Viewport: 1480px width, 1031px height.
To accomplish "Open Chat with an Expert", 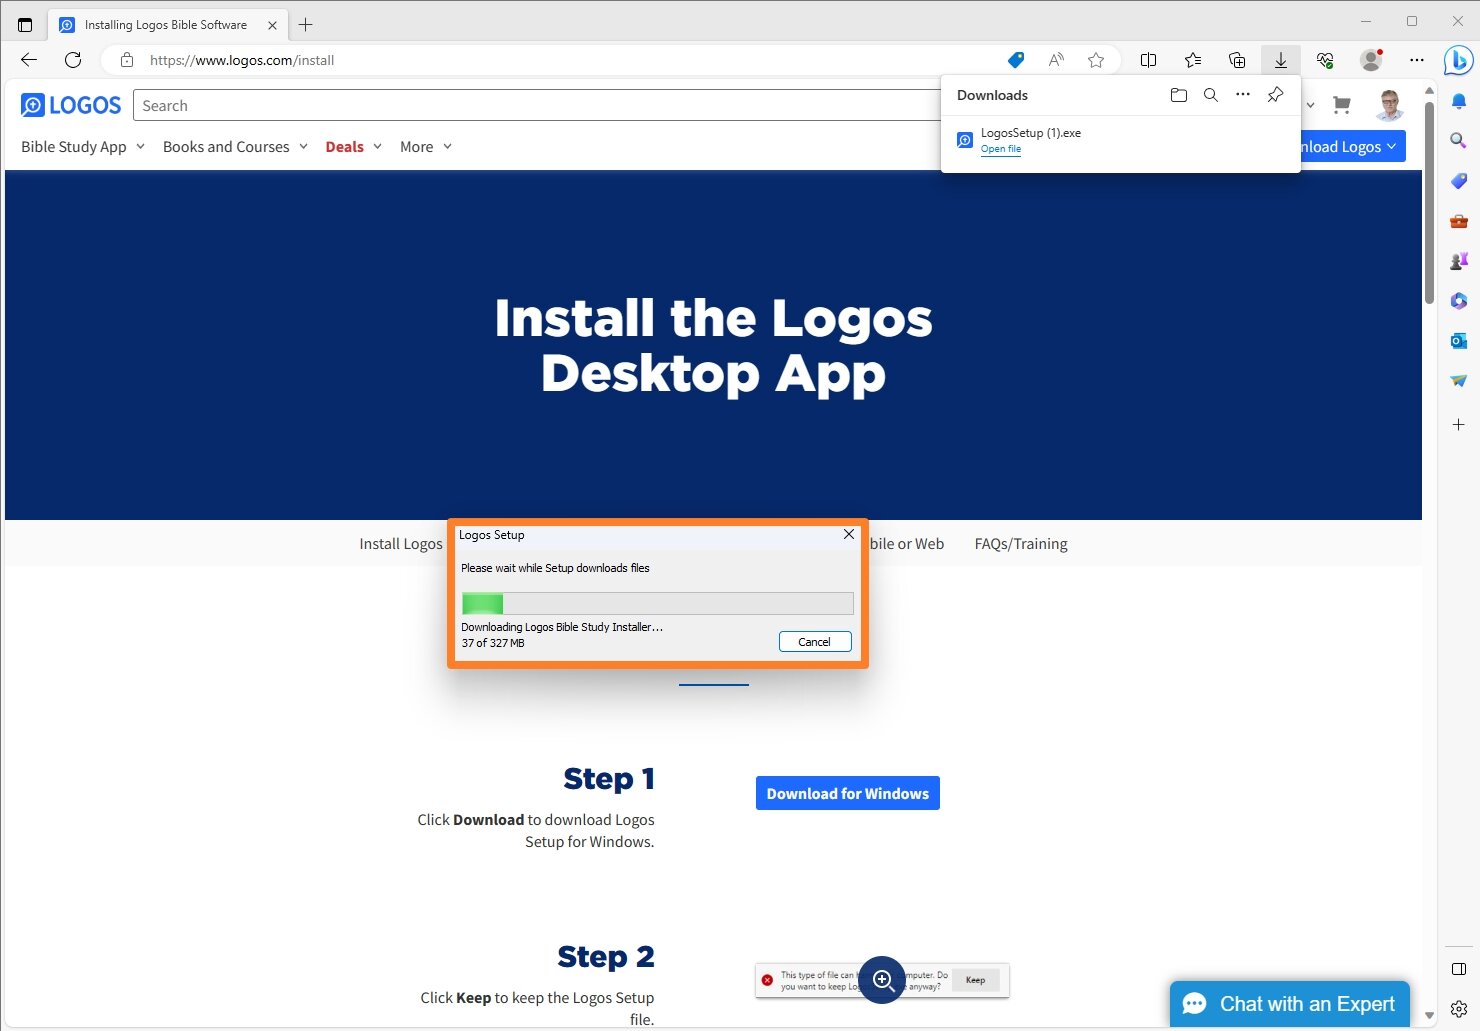I will (1289, 1004).
